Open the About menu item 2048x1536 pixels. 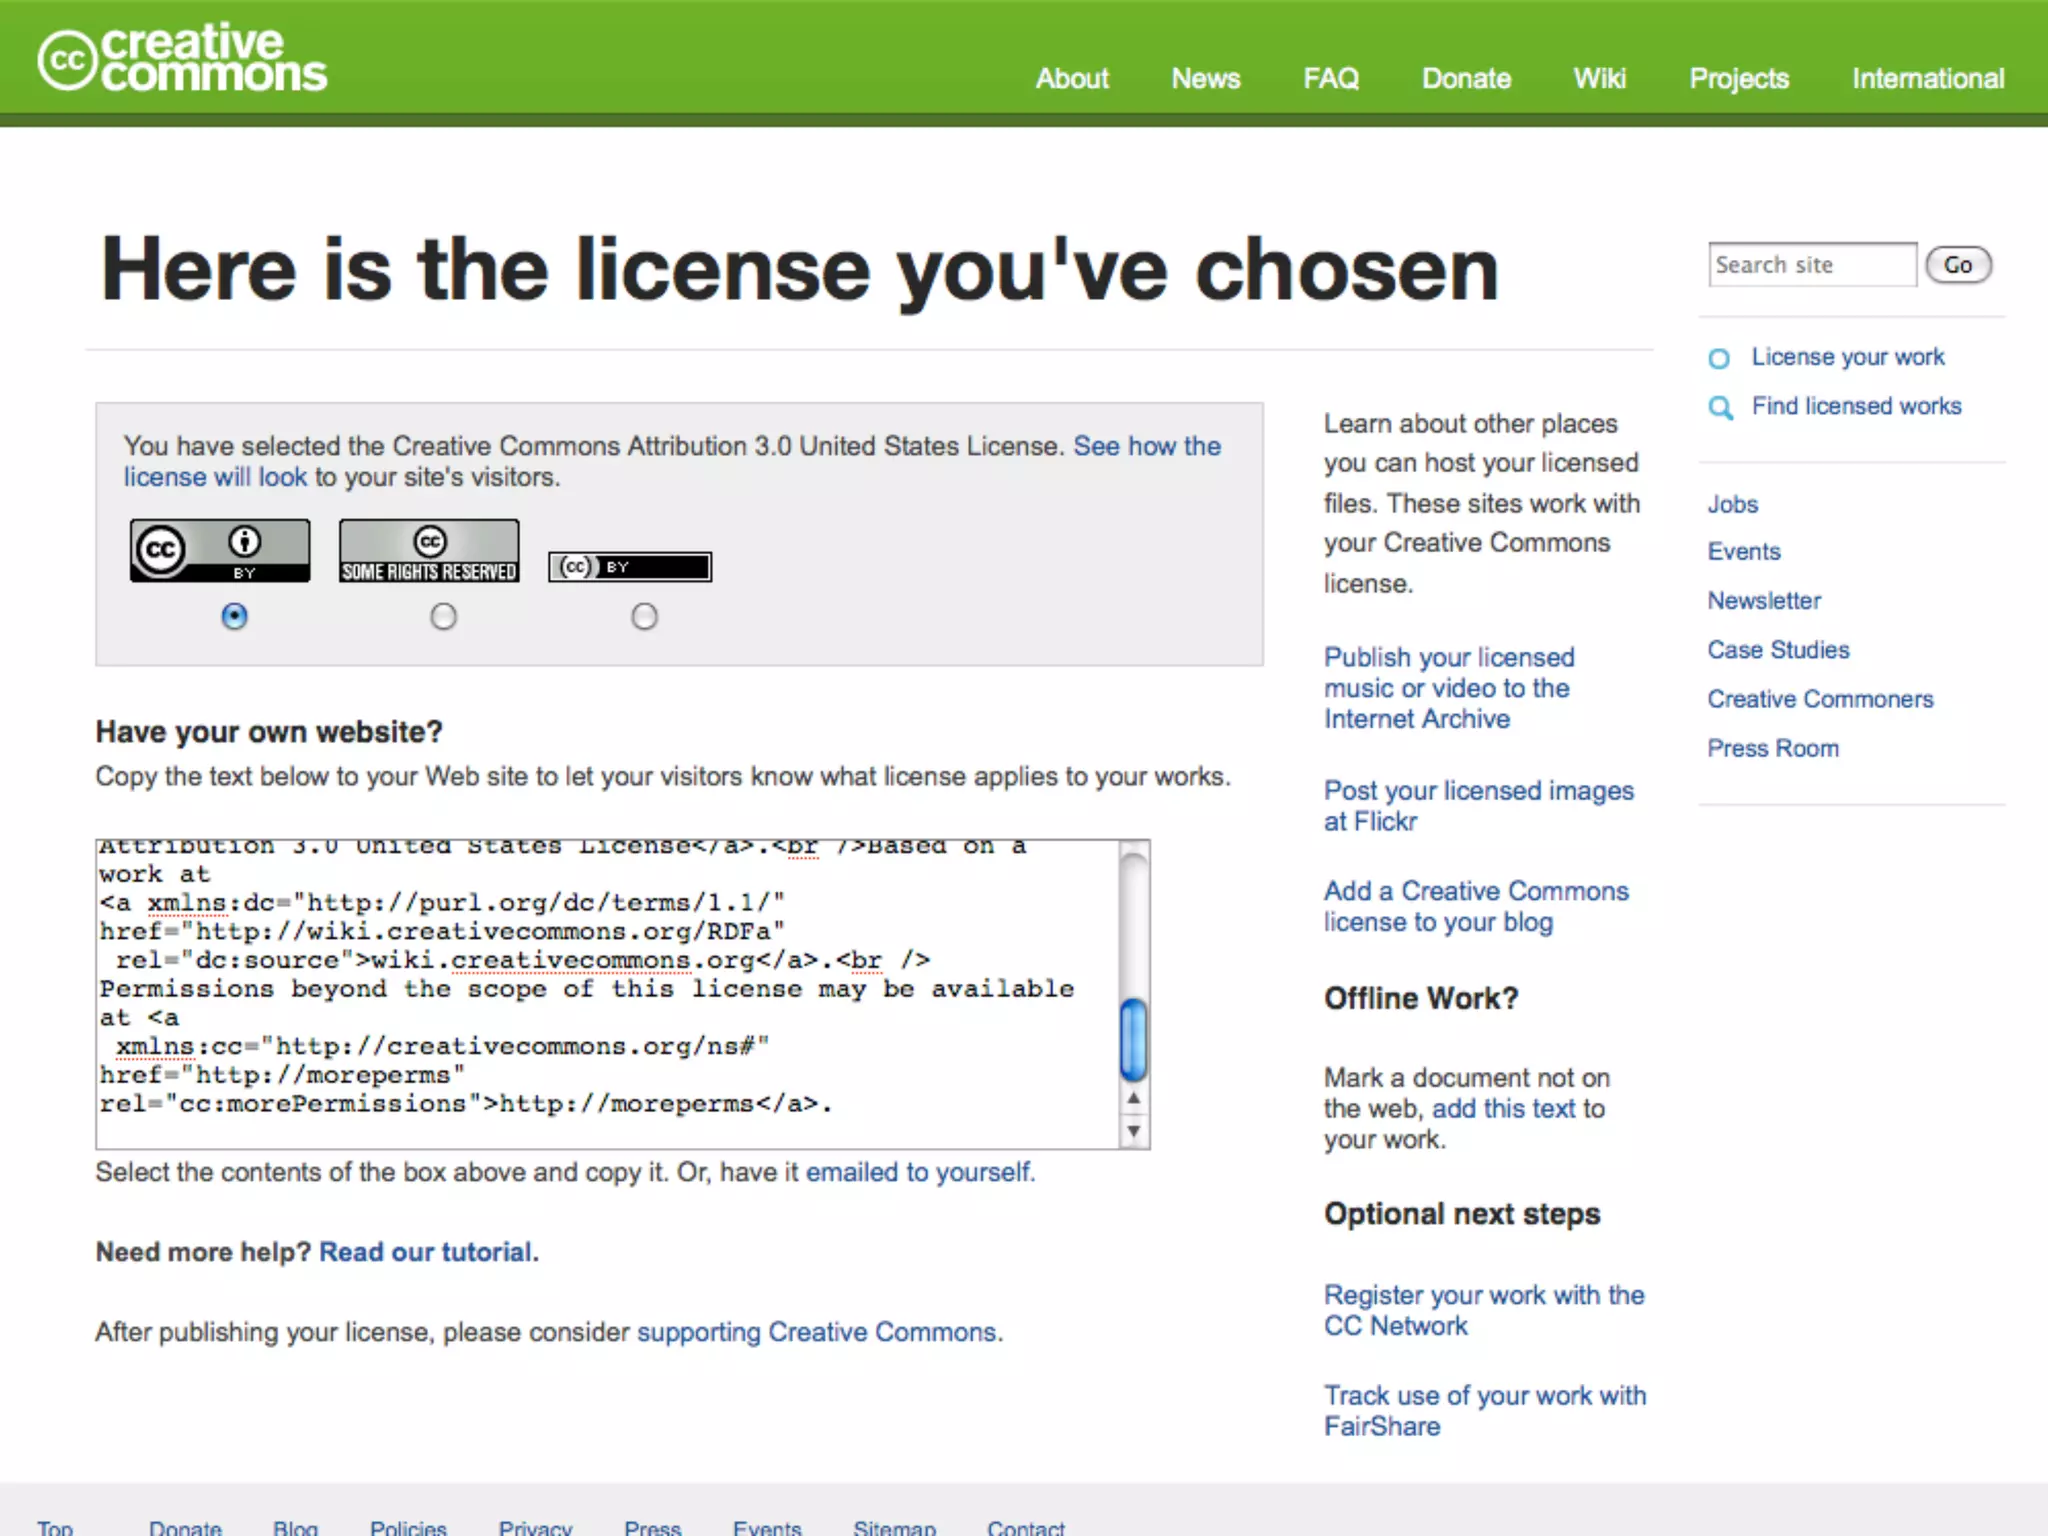click(1072, 79)
